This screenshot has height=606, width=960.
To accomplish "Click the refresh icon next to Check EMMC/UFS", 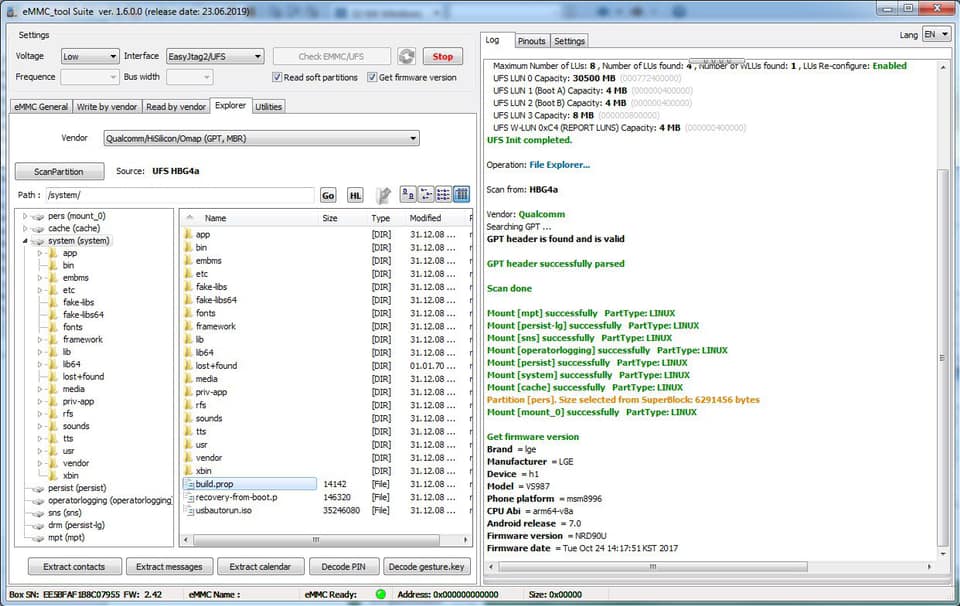I will click(x=406, y=56).
